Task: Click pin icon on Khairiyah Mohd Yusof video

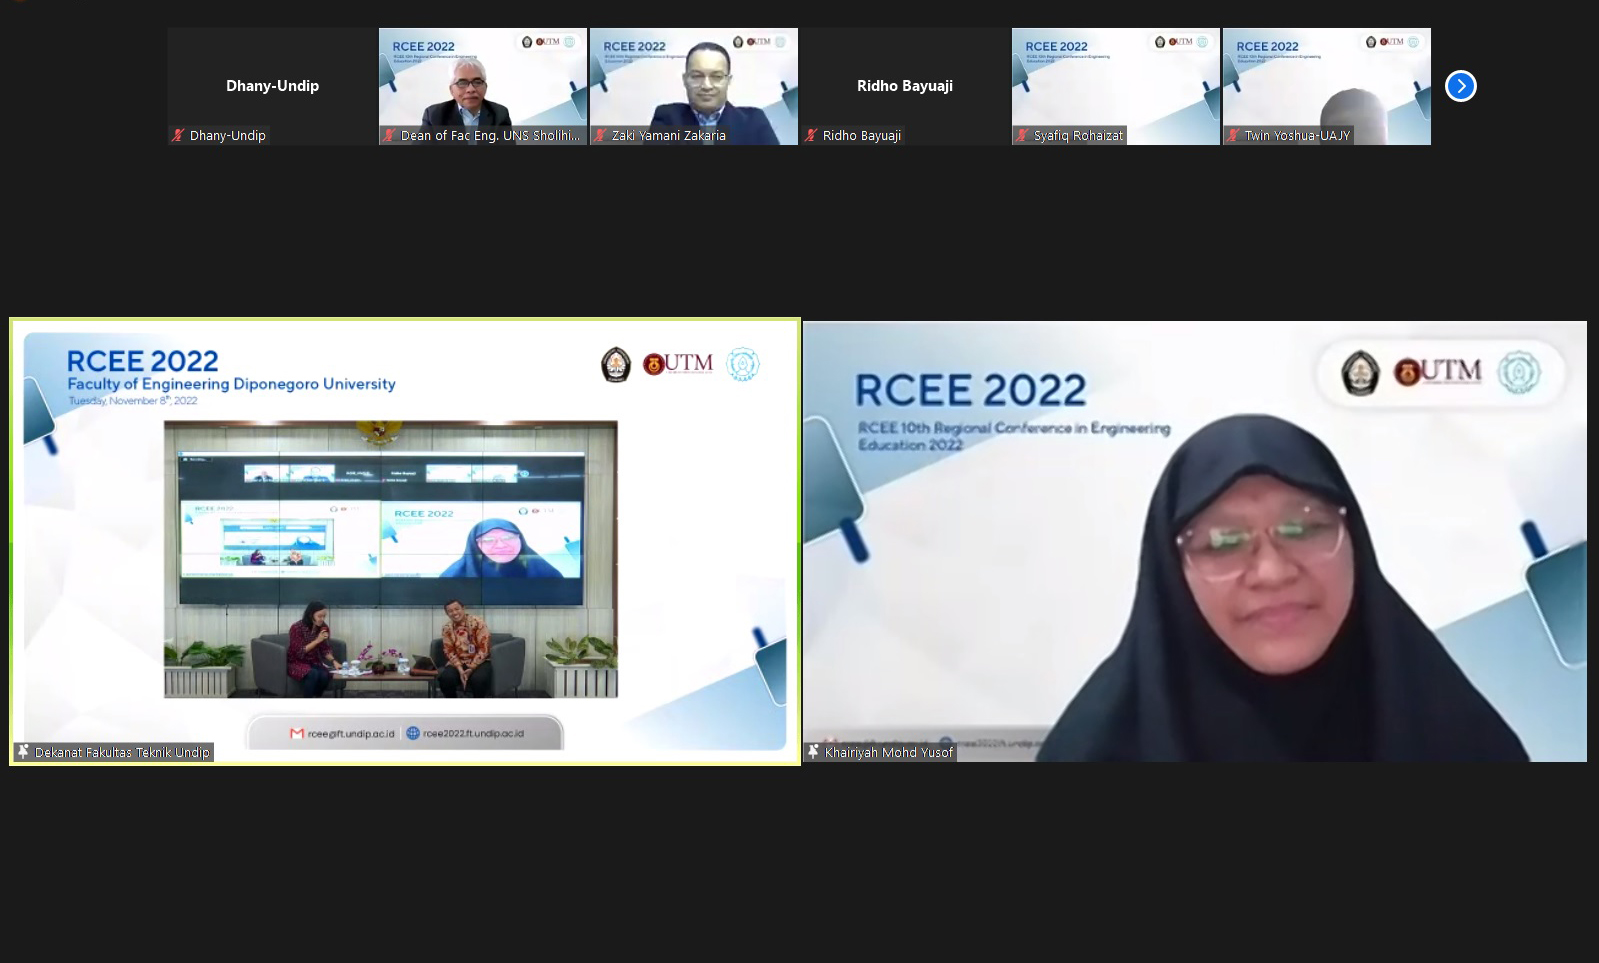Action: pos(813,752)
